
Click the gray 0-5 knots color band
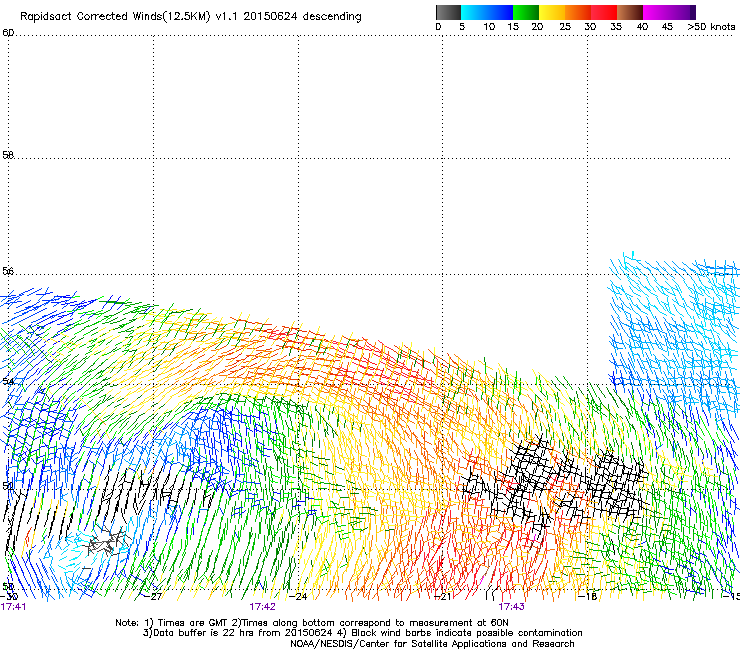point(448,12)
